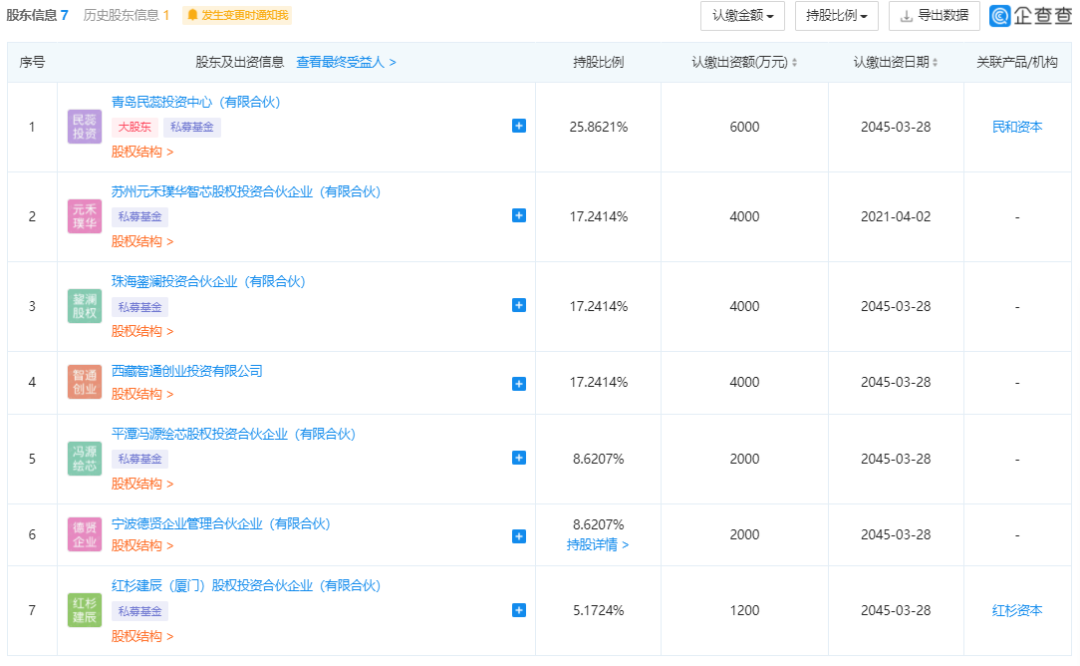1080x666 pixels.
Task: Open the 认缴金额 dropdown filter
Action: [742, 16]
